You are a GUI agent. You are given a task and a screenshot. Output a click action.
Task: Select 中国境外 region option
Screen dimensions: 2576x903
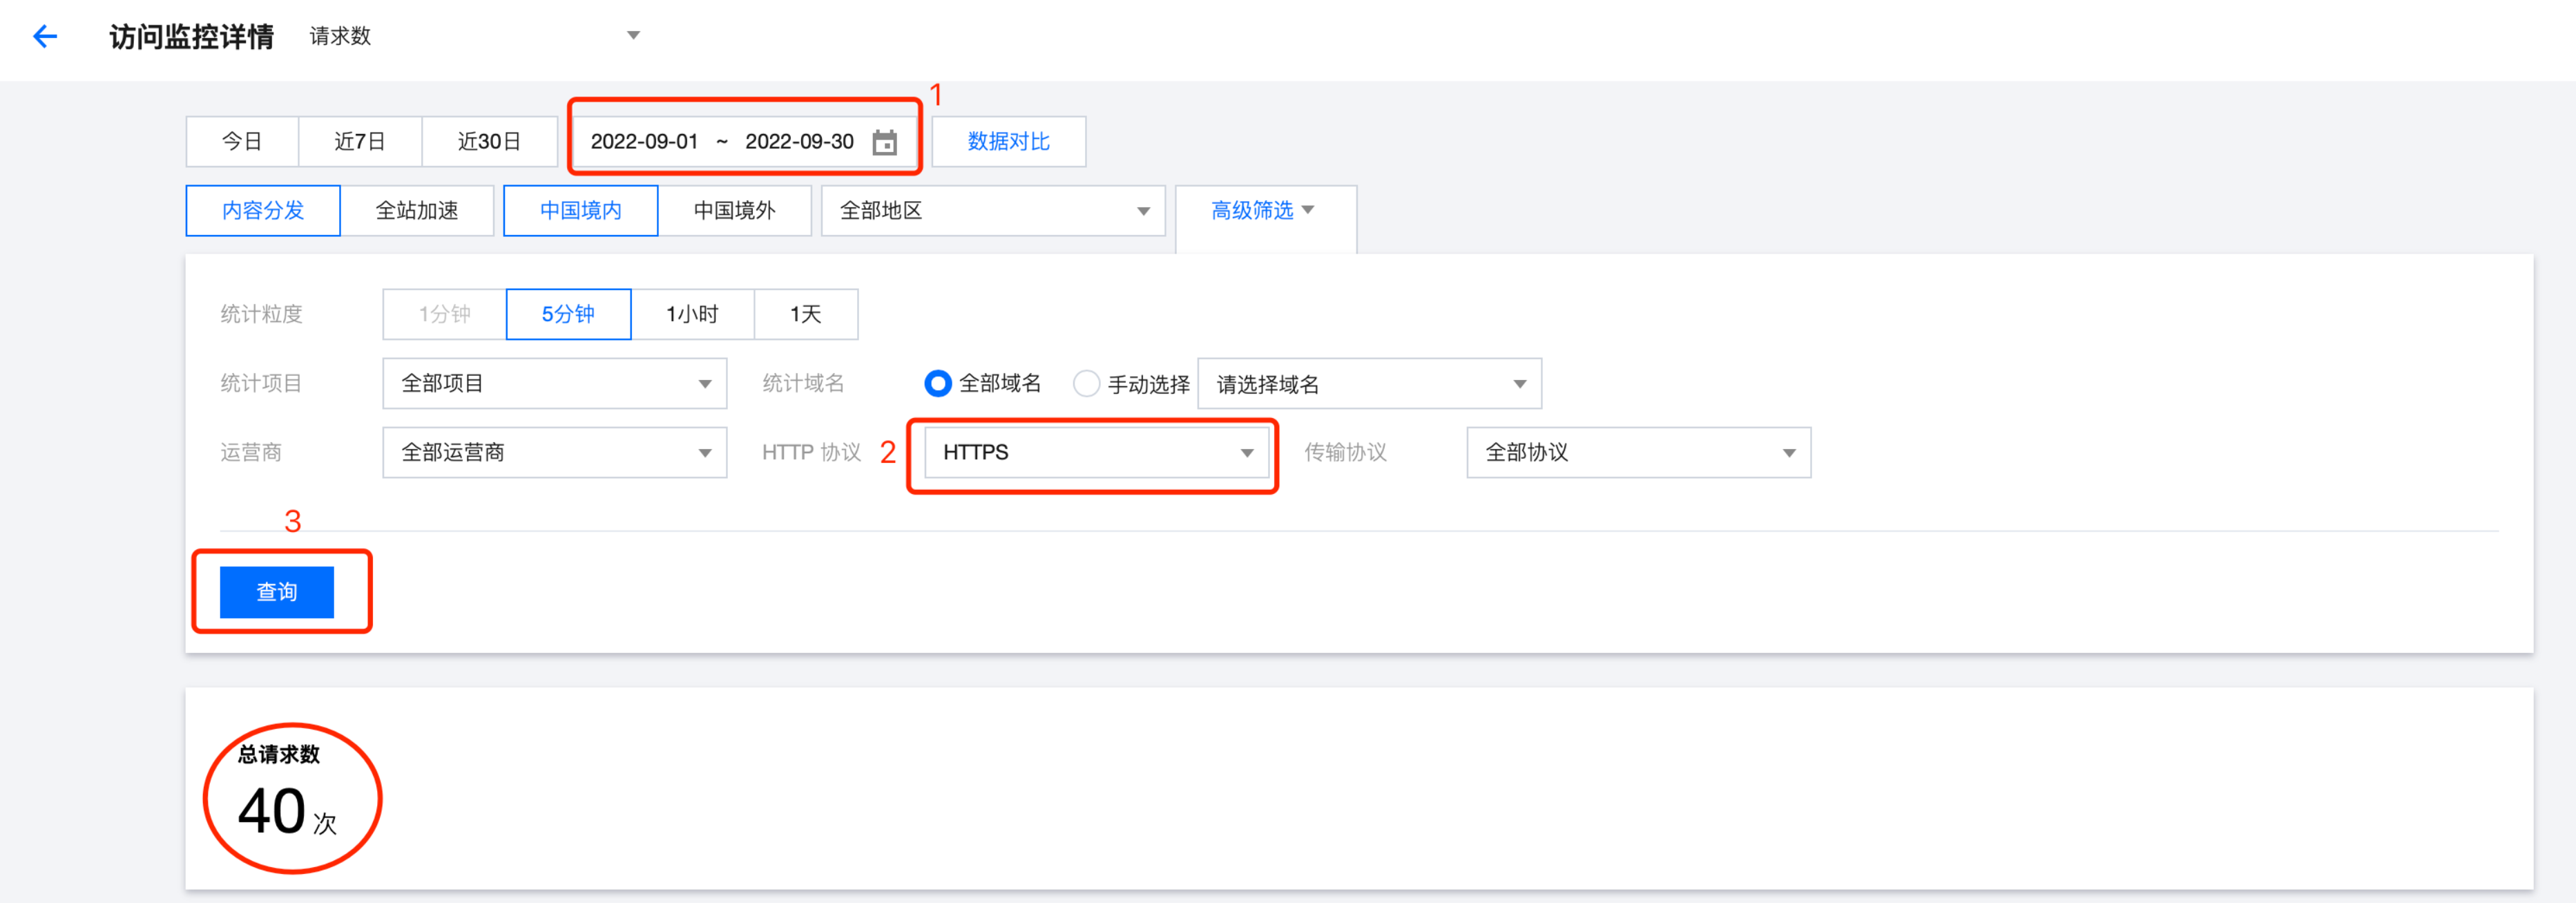(x=735, y=211)
